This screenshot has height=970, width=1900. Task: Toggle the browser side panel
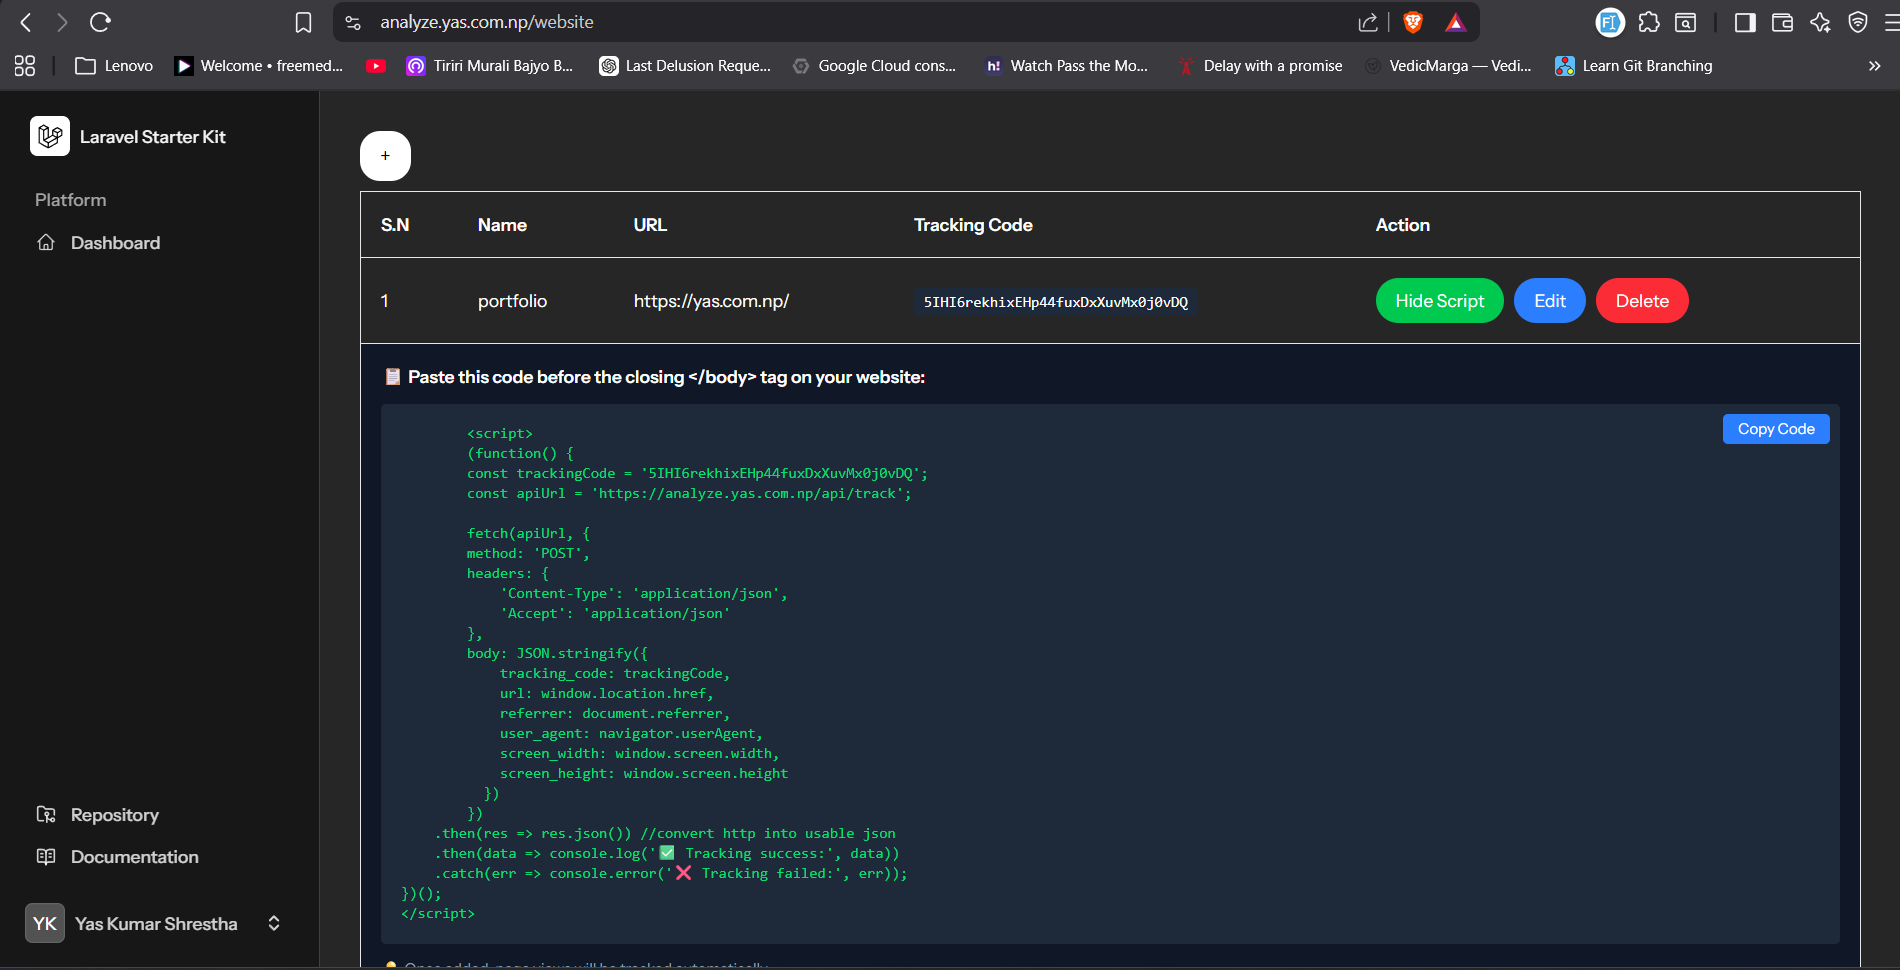pyautogui.click(x=1744, y=21)
